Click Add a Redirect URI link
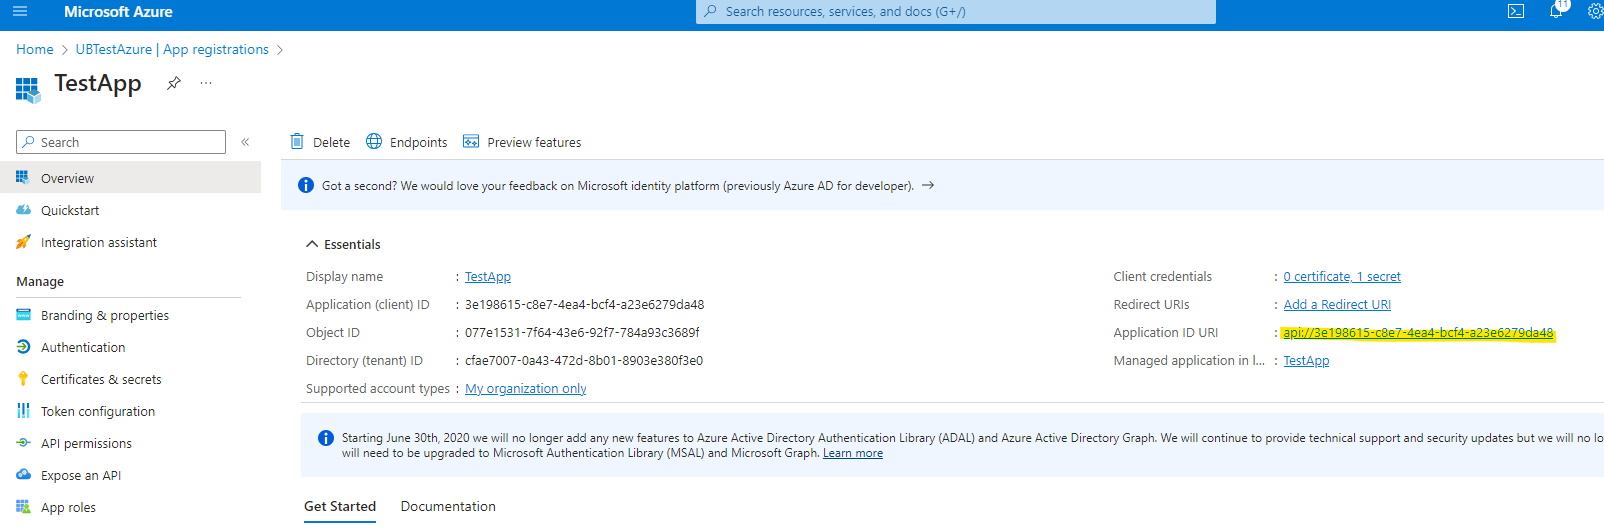 pyautogui.click(x=1337, y=304)
